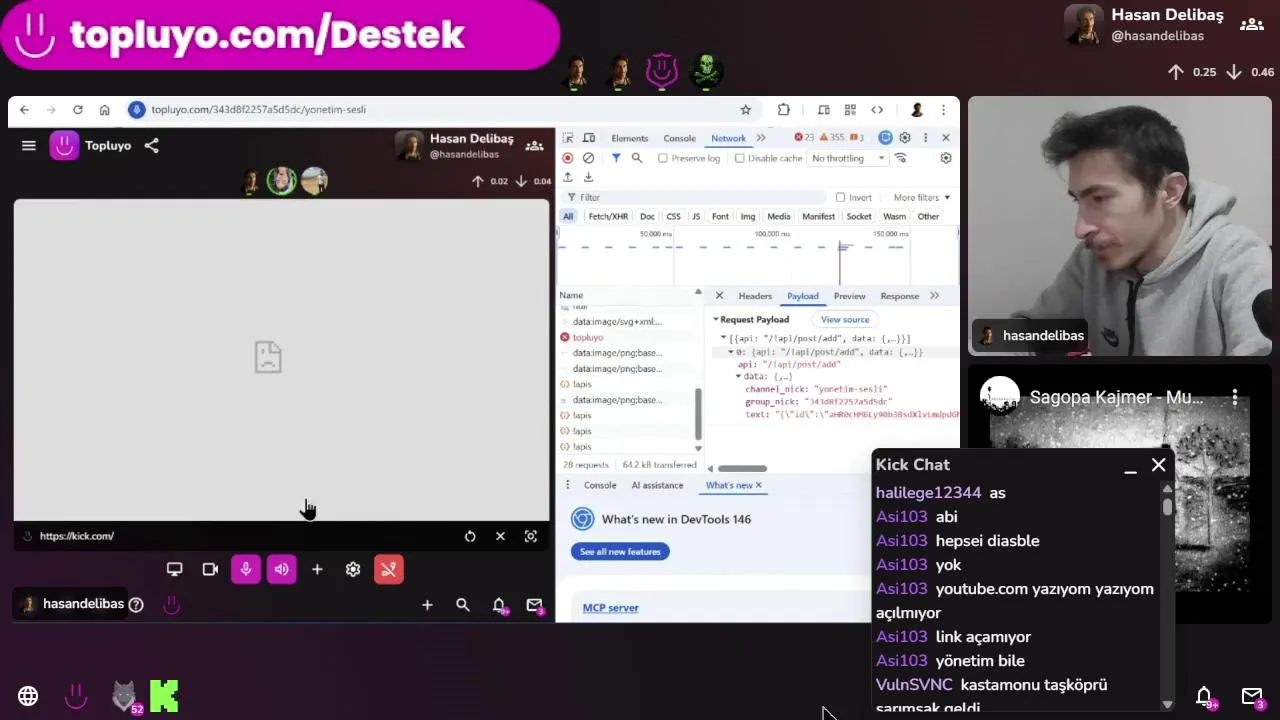Viewport: 1280px width, 720px height.
Task: Click payload horizontal scrollbar thumb
Action: 742,468
